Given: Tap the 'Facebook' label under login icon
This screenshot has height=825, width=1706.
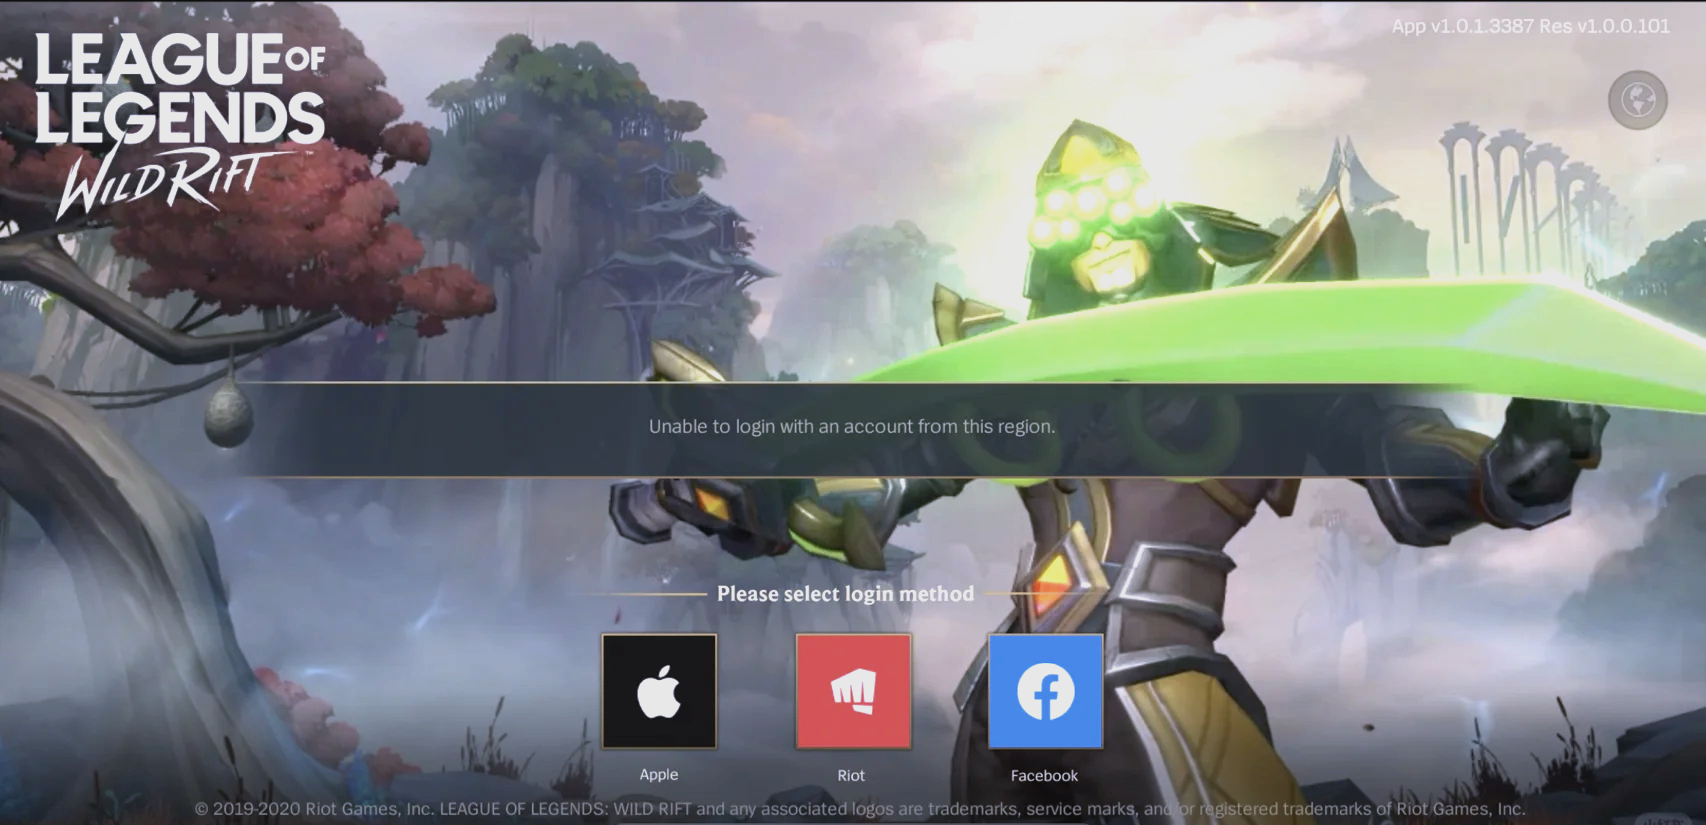Looking at the screenshot, I should coord(1044,775).
